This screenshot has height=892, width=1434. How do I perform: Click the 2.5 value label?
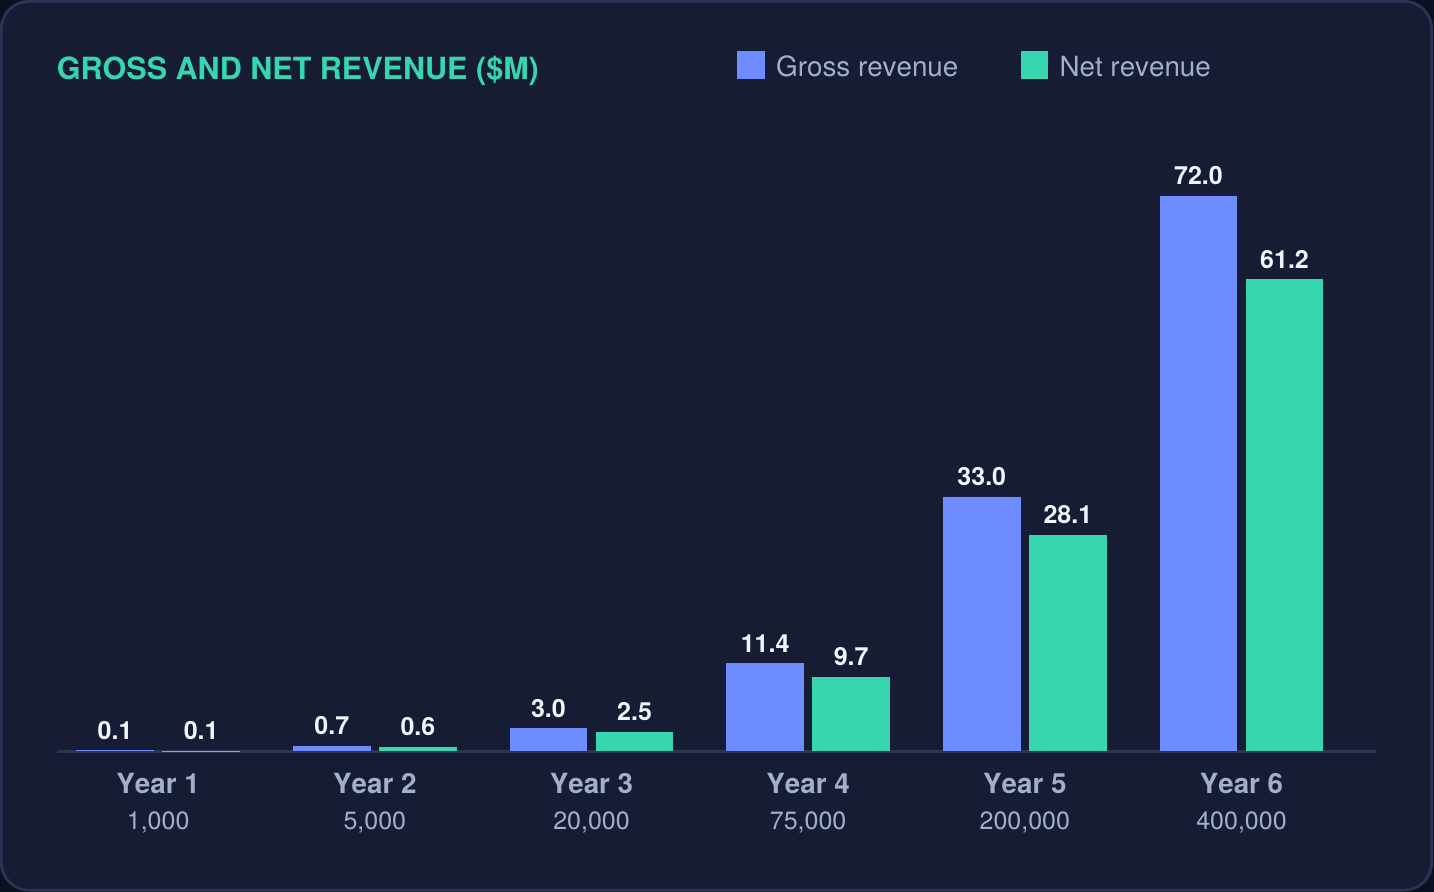[x=634, y=712]
